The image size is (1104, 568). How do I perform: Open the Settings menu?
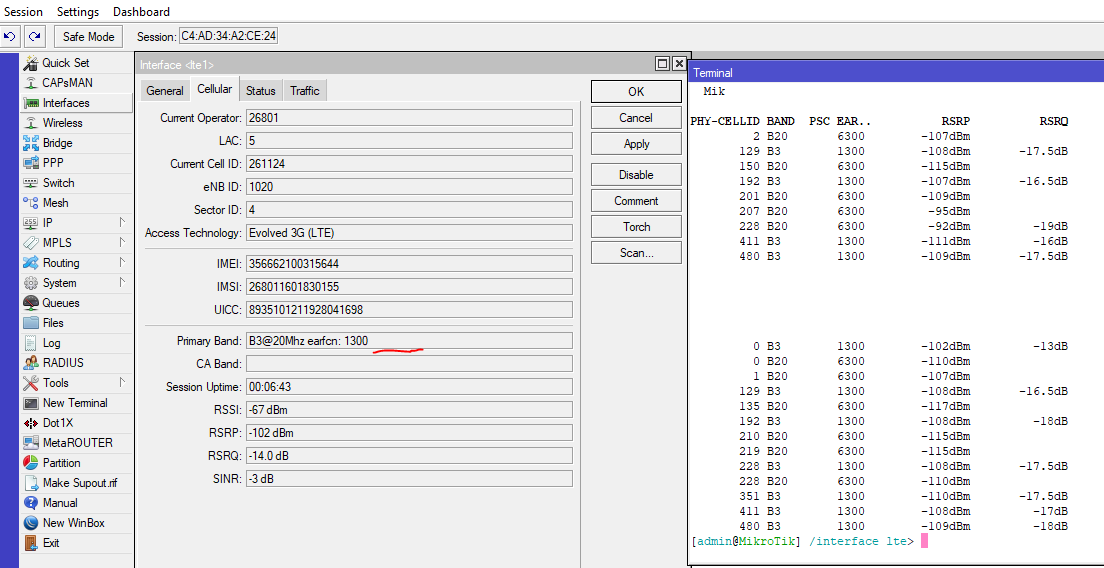pos(78,12)
